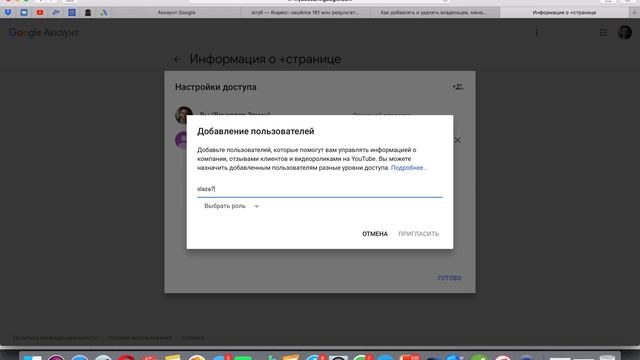Viewport: 640px width, 360px height.
Task: Switch to Как добавлять и удалять владельцев tab
Action: pos(434,13)
